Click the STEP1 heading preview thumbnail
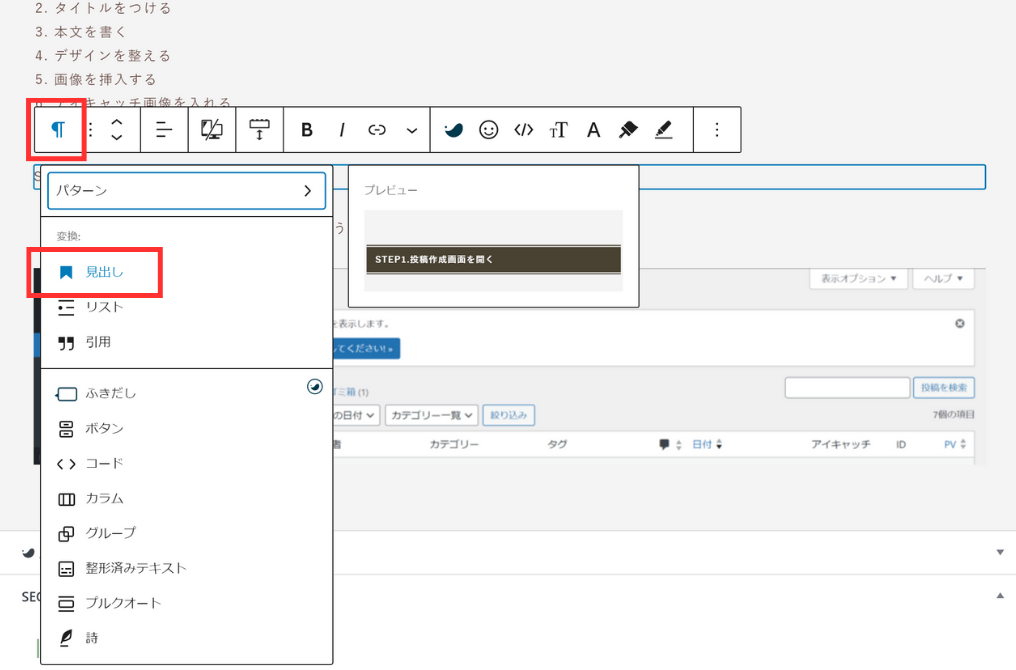 (x=493, y=259)
